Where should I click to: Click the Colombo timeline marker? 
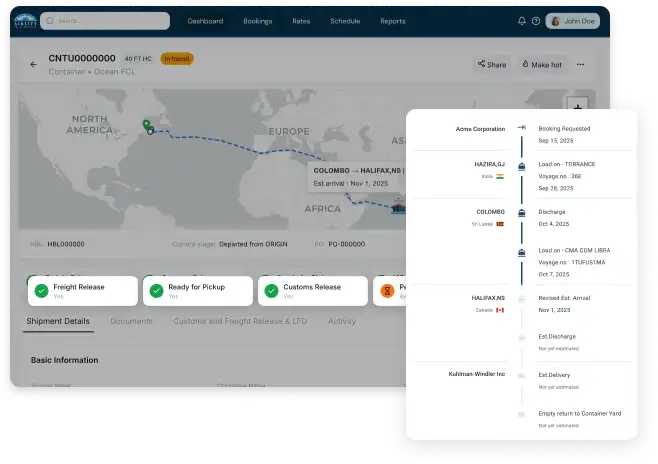tap(521, 212)
